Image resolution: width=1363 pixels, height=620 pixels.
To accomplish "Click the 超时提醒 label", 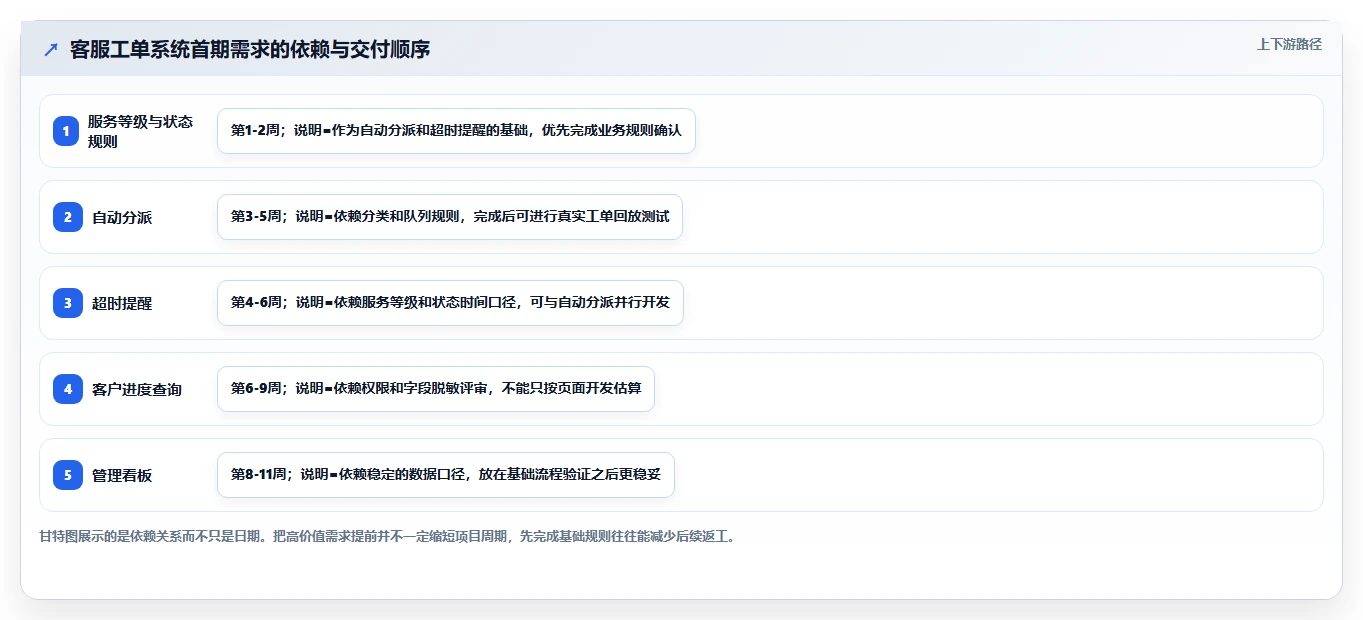I will tap(122, 303).
